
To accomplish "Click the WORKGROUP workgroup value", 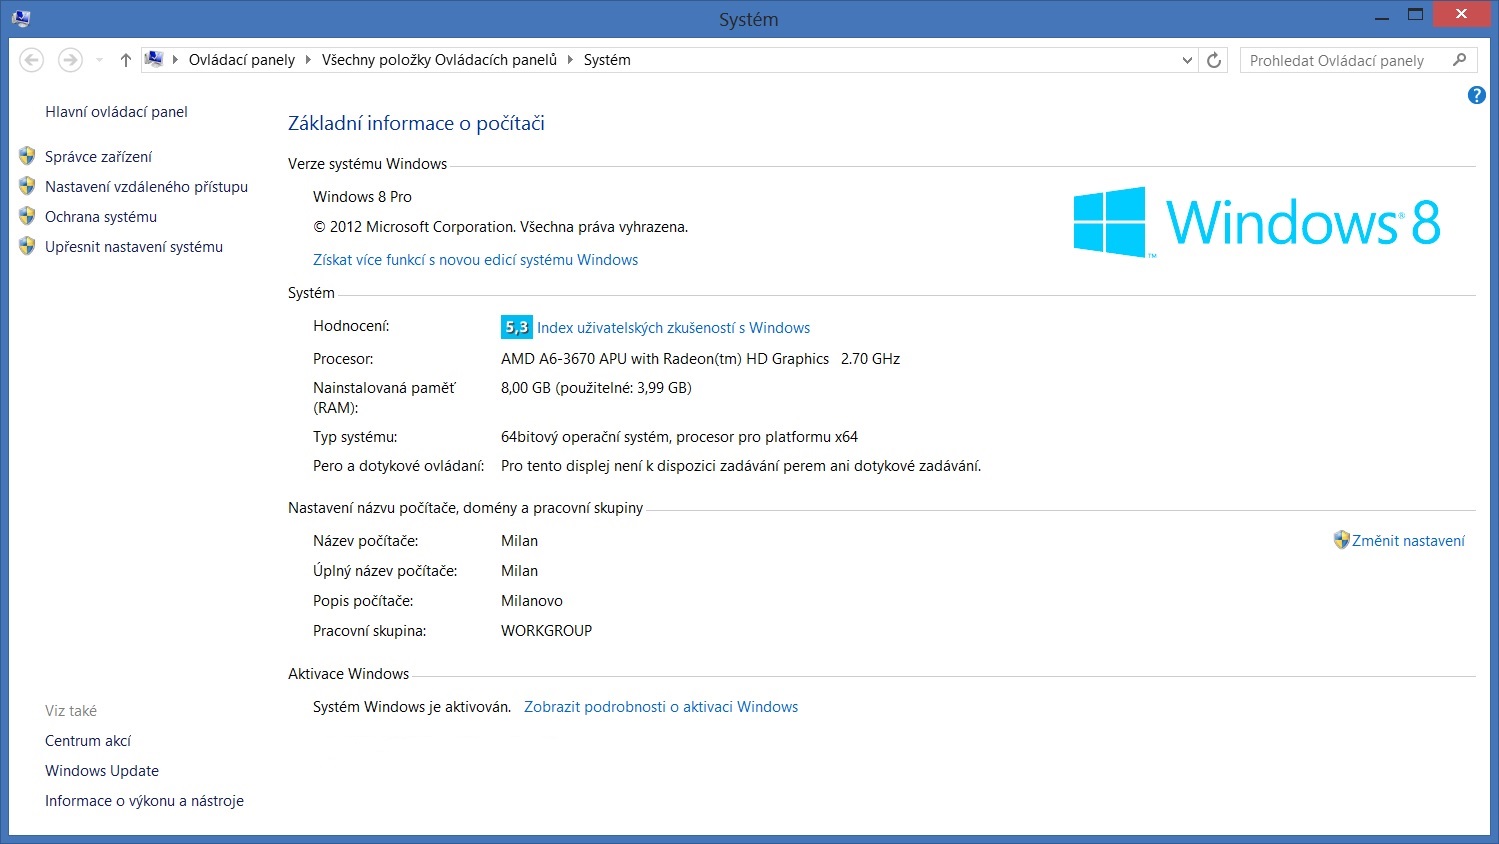I will pos(546,631).
